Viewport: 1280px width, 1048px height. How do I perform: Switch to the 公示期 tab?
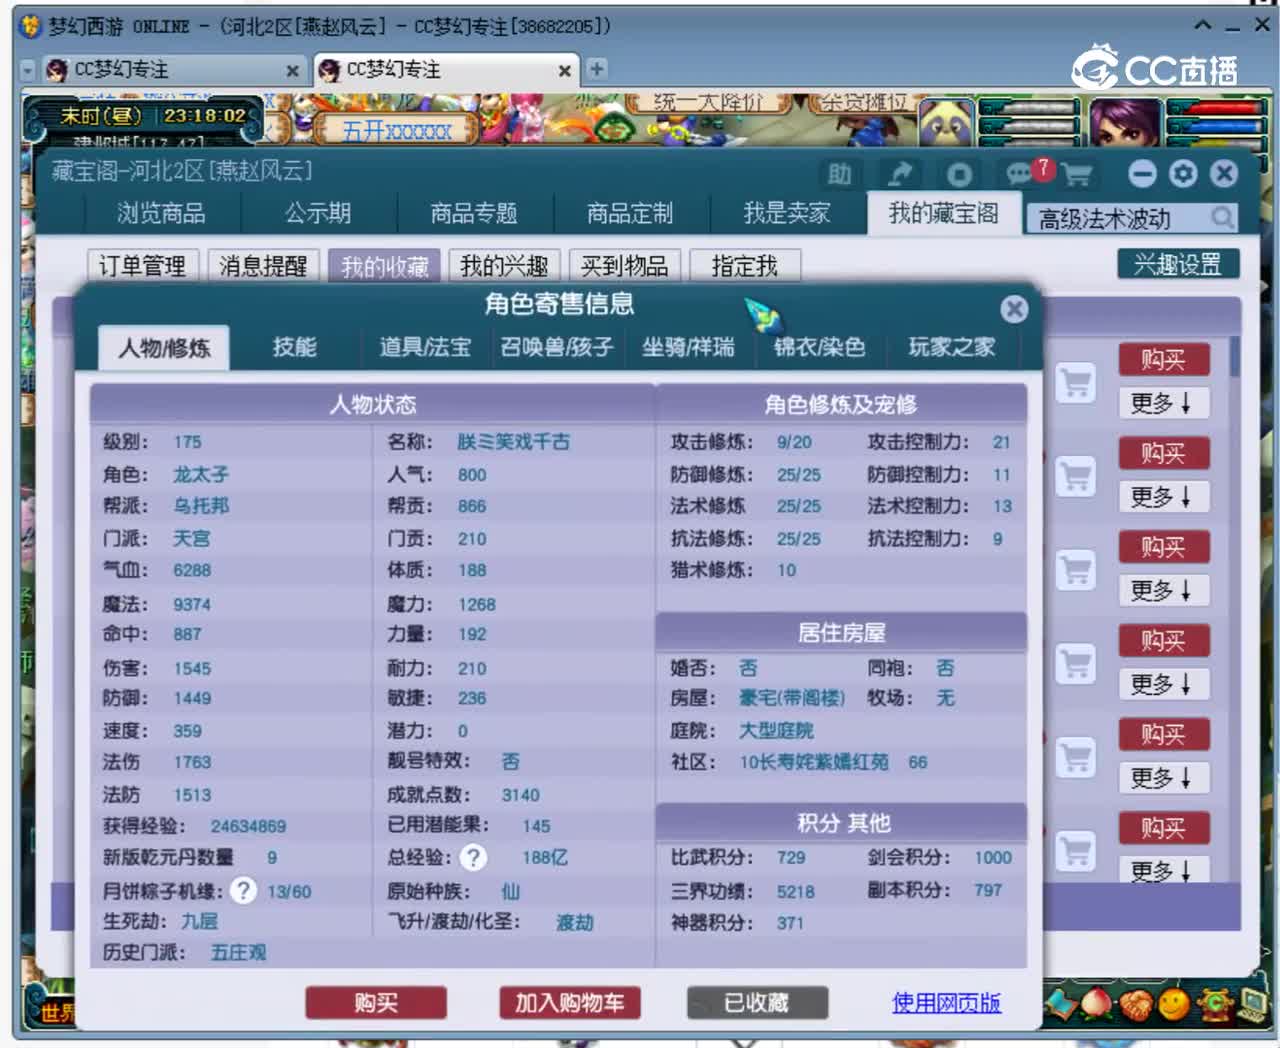point(318,213)
